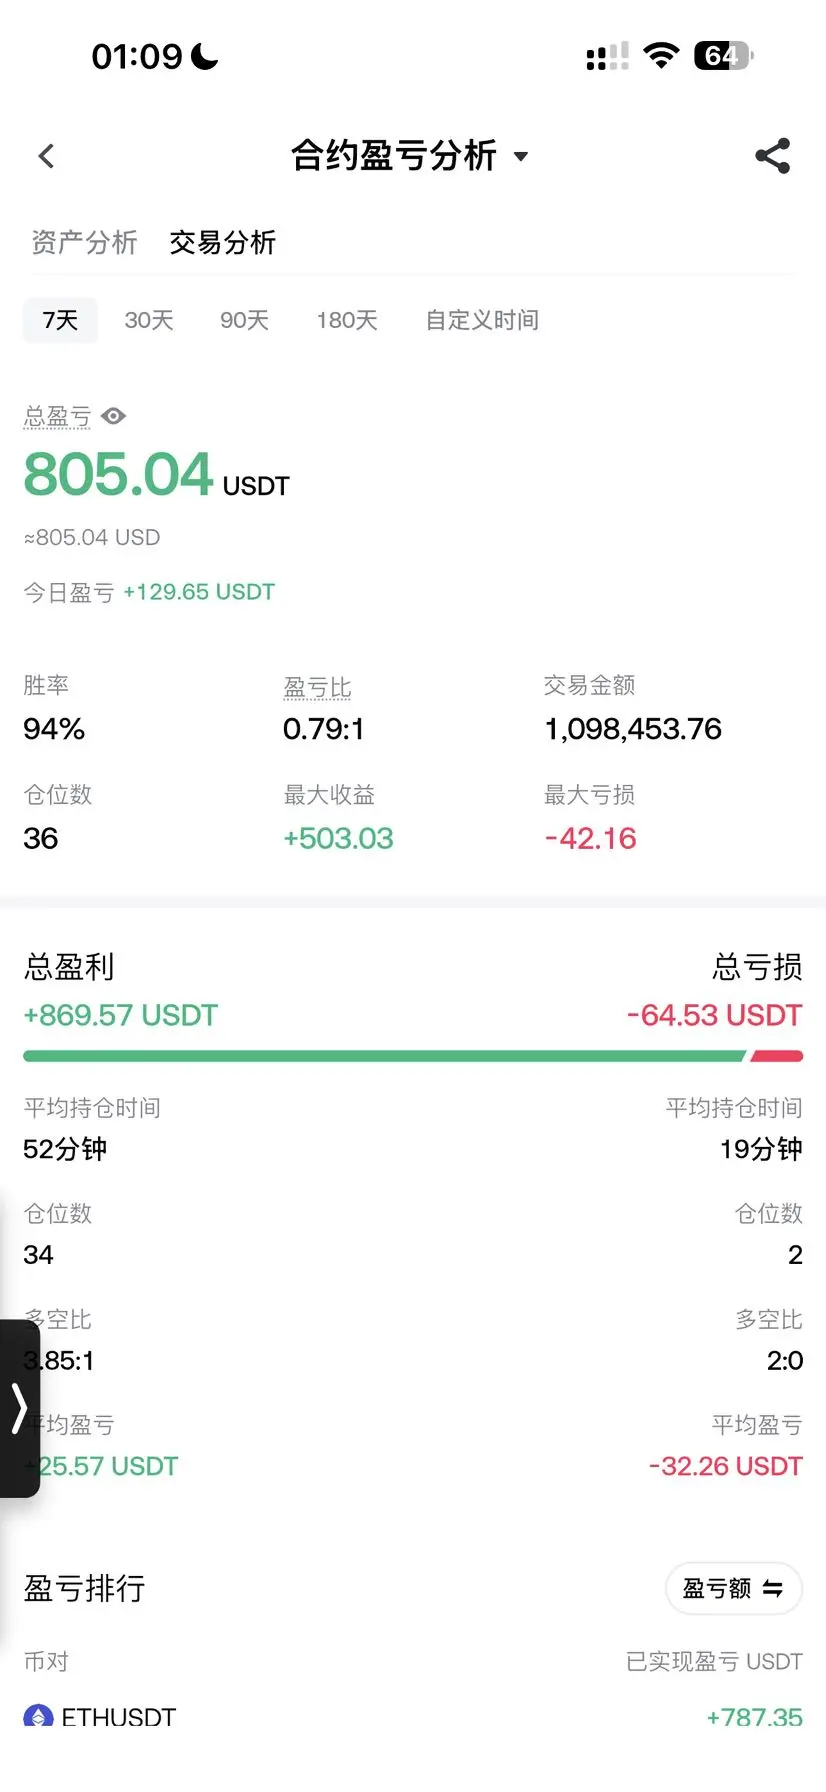This screenshot has height=1792, width=826.
Task: Expand the side panel chevron handle
Action: tap(19, 1408)
